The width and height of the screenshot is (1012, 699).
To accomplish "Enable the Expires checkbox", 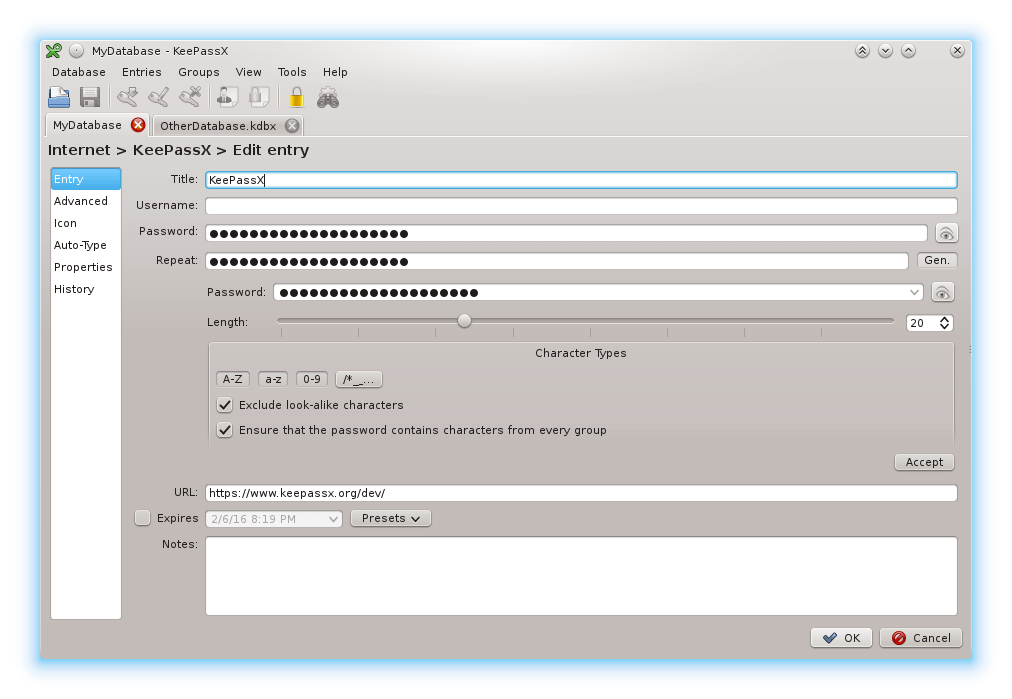I will 142,518.
